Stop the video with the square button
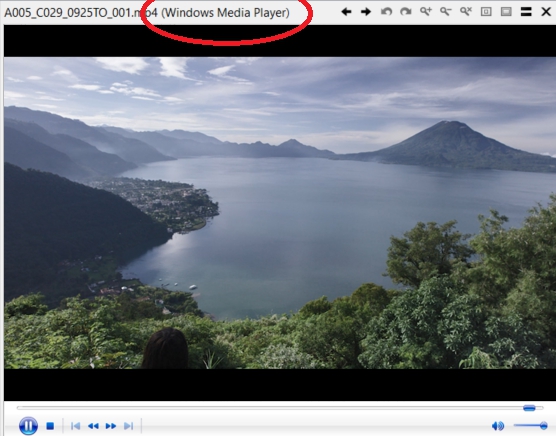Screen dimensions: 556x436 50,426
